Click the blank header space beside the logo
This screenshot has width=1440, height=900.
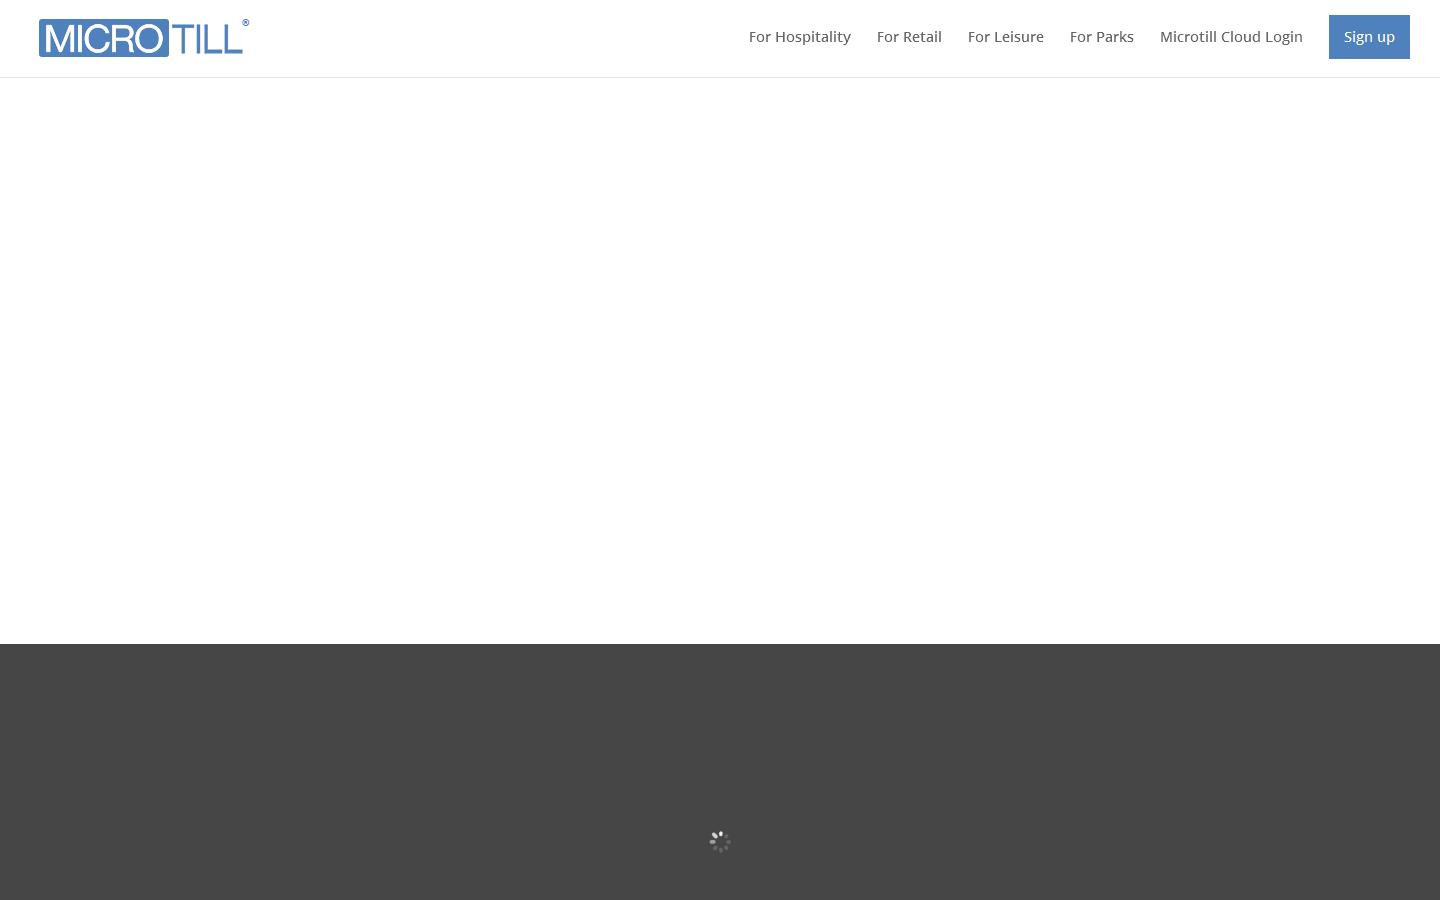coord(480,38)
